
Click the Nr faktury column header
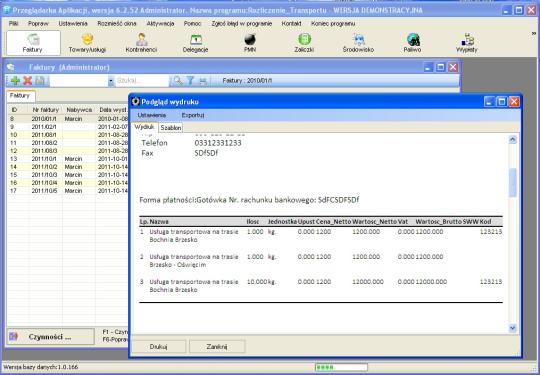45,110
